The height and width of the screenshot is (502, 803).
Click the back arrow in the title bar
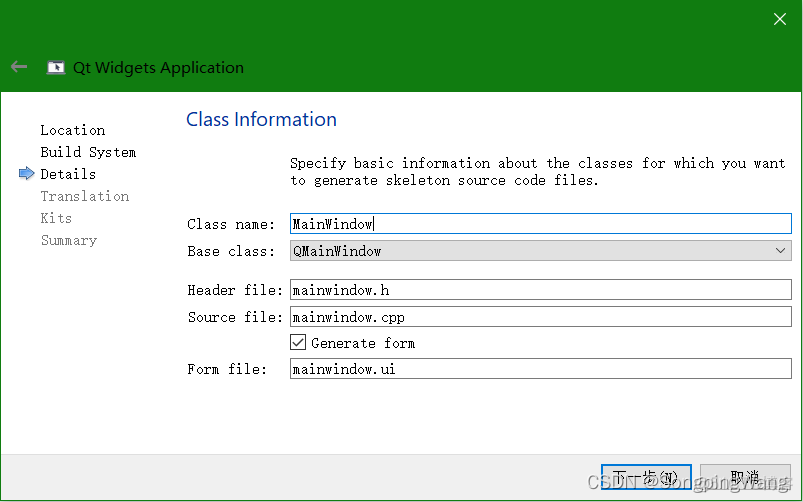[x=18, y=67]
